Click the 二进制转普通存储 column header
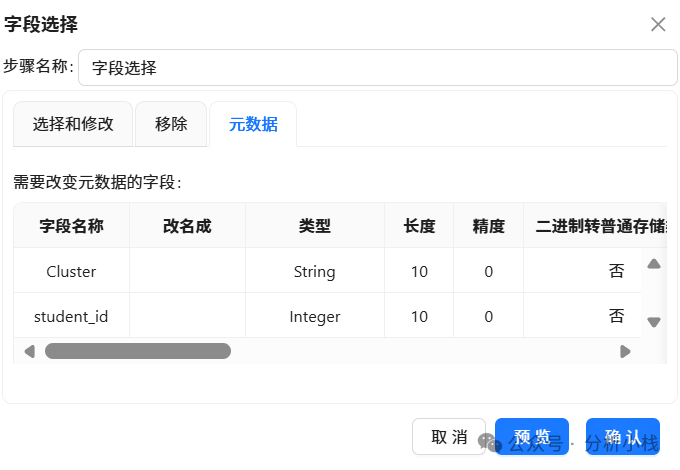The width and height of the screenshot is (680, 470). point(595,225)
